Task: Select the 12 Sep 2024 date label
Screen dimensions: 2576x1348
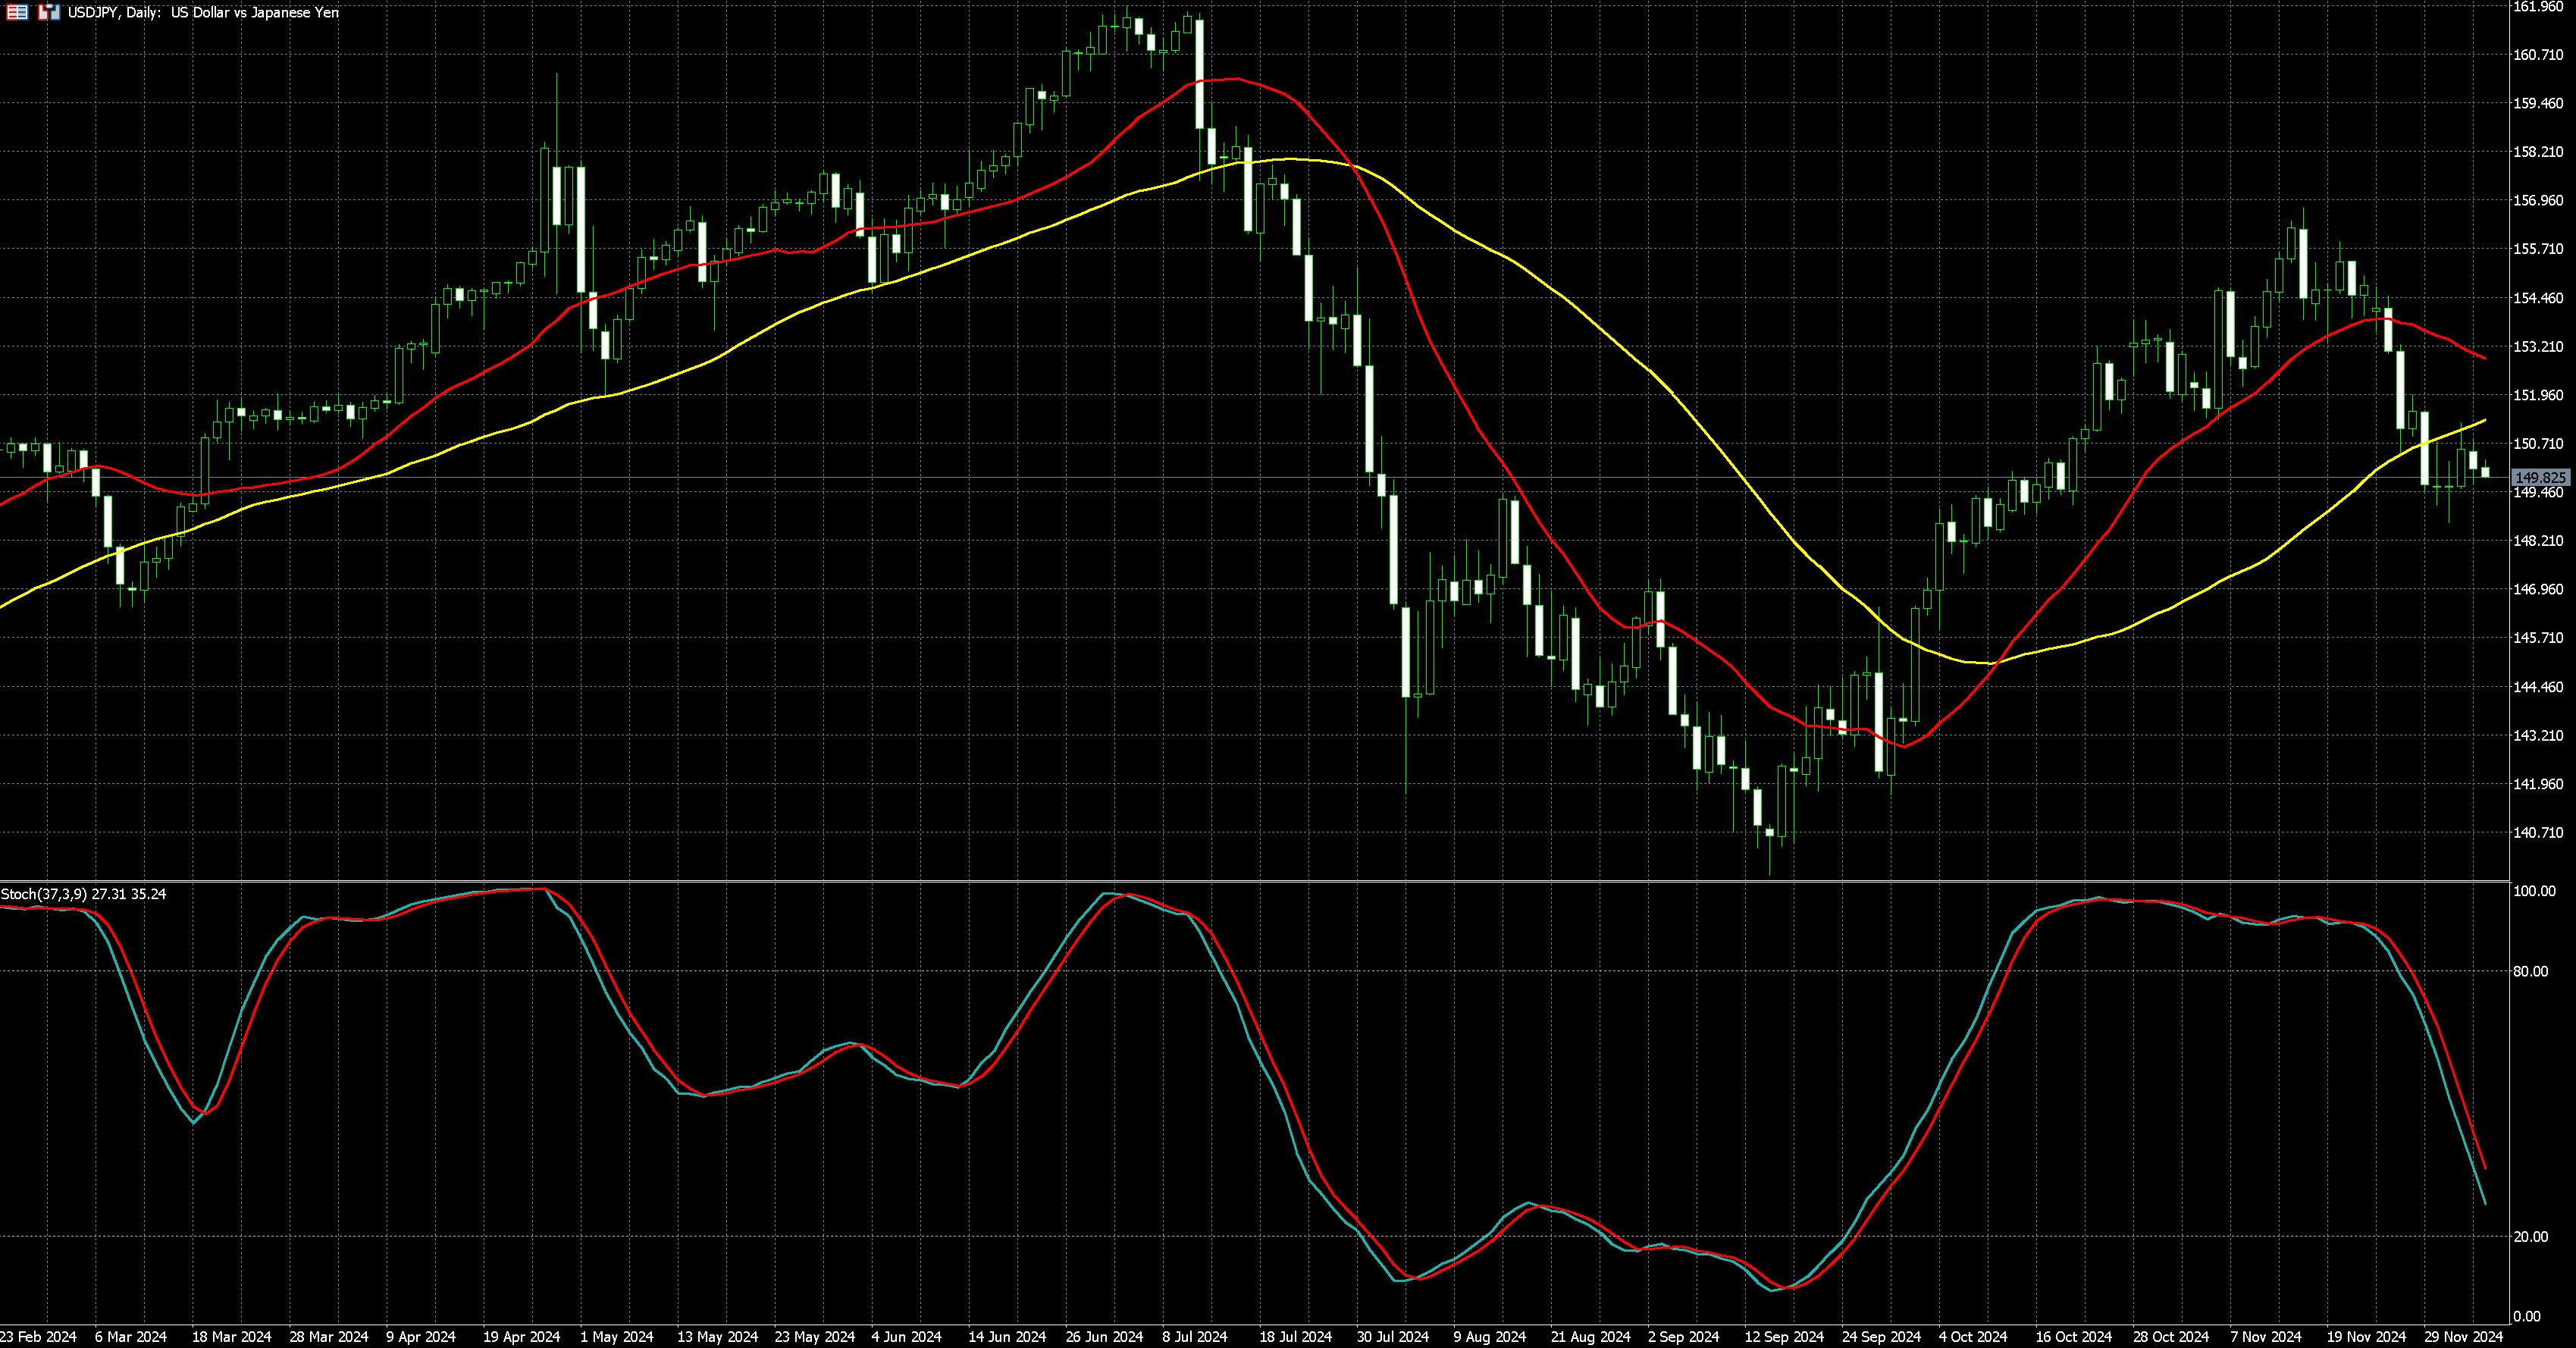Action: (x=1784, y=1337)
